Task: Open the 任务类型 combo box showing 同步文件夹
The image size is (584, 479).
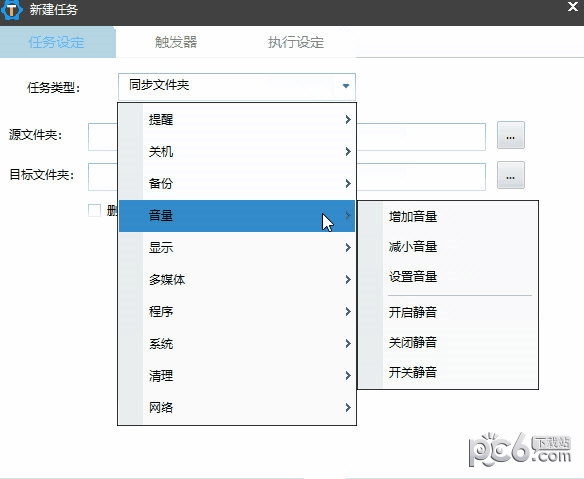Action: pyautogui.click(x=237, y=86)
